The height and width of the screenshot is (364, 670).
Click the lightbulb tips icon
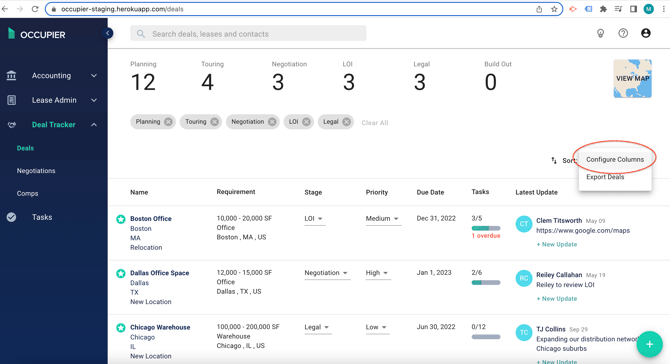(600, 33)
